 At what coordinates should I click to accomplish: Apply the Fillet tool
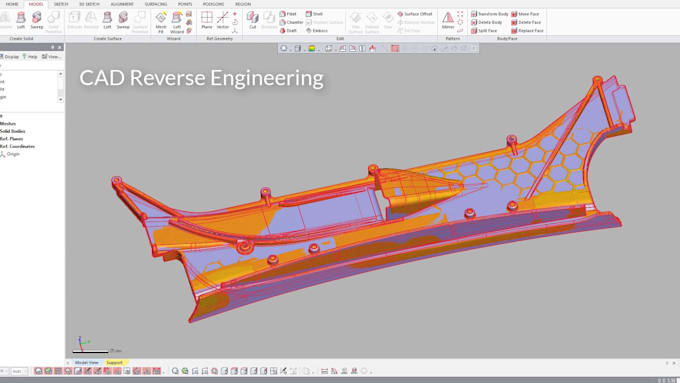tap(288, 14)
